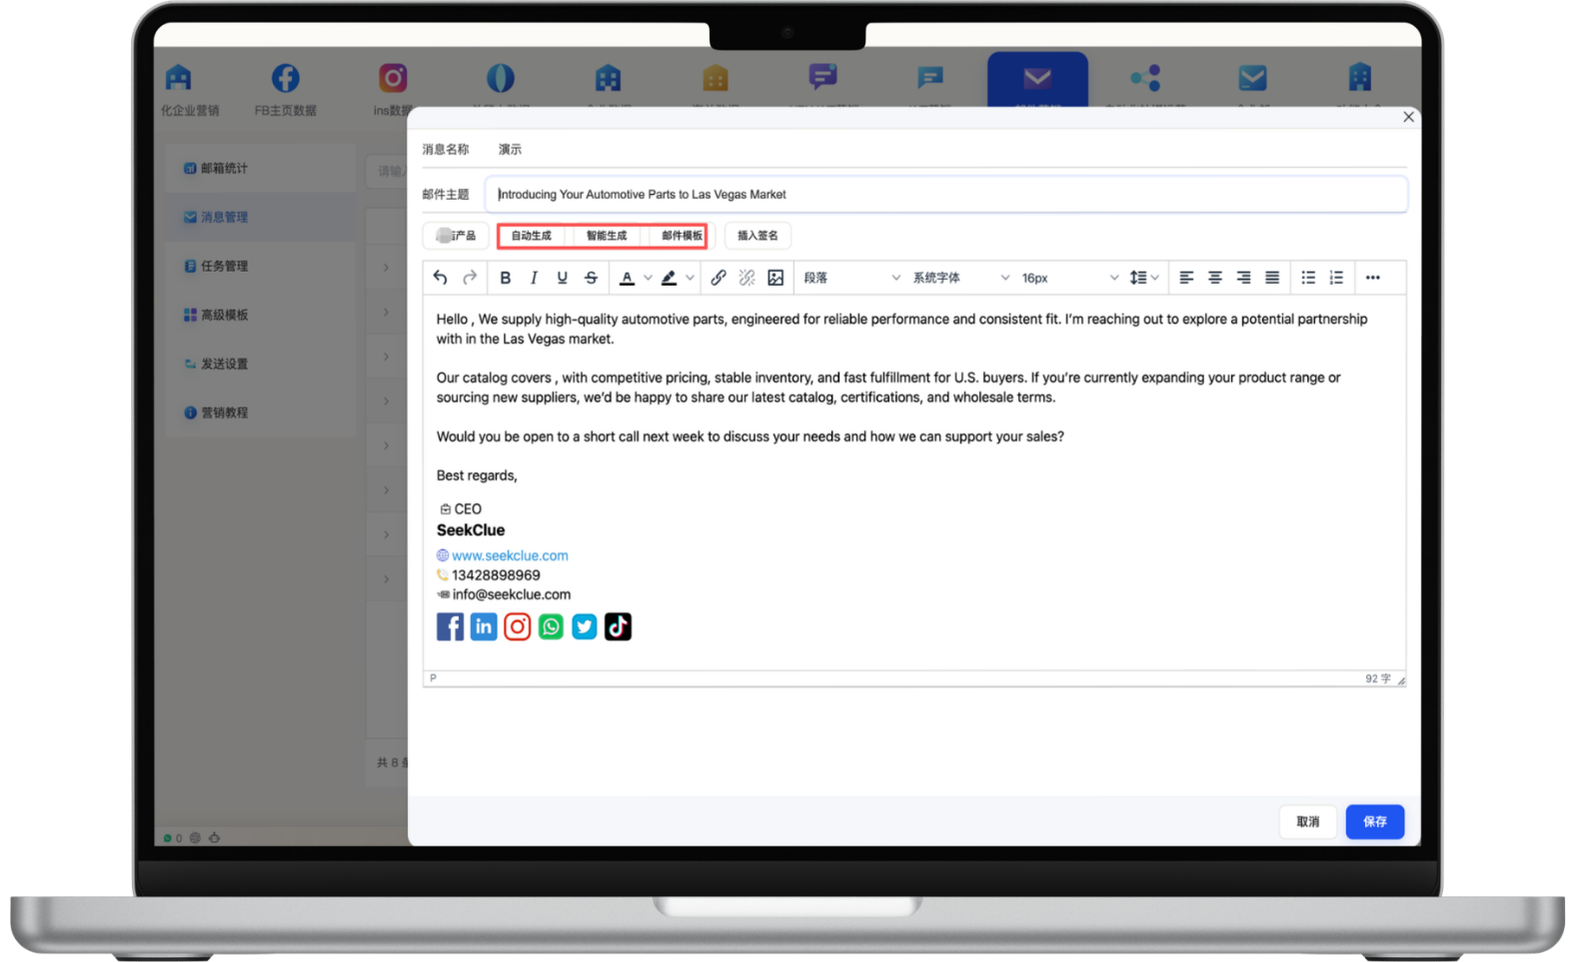
Task: Apply the text color A button
Action: (x=627, y=278)
